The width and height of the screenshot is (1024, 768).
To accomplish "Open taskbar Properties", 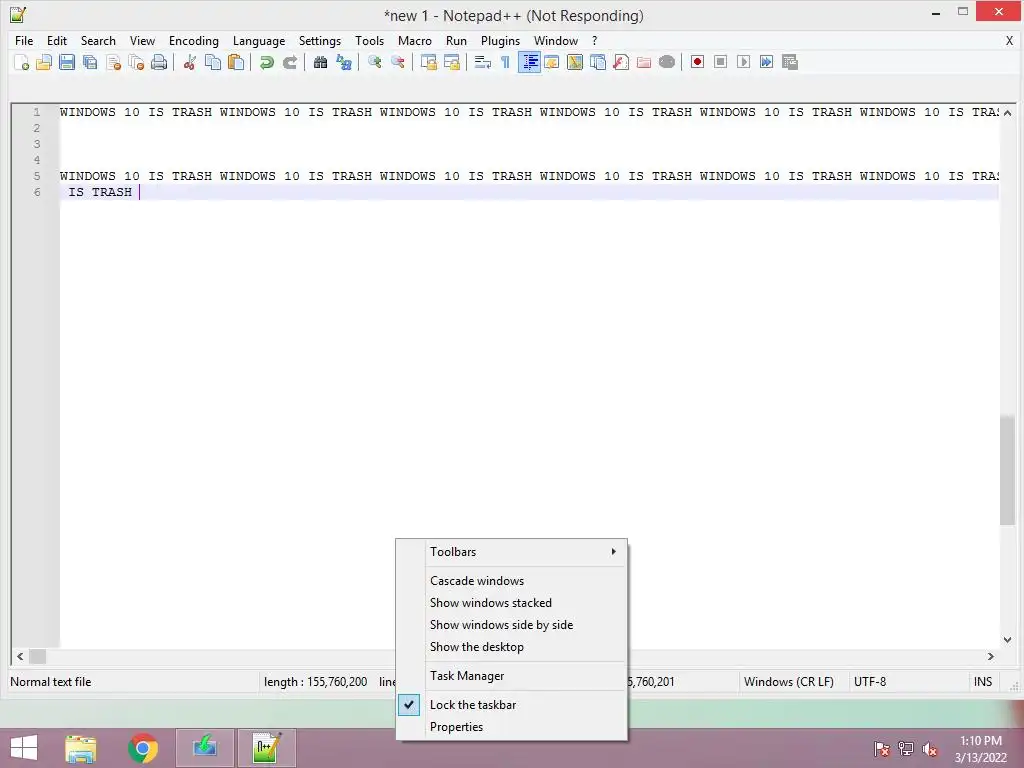I will tap(511, 727).
